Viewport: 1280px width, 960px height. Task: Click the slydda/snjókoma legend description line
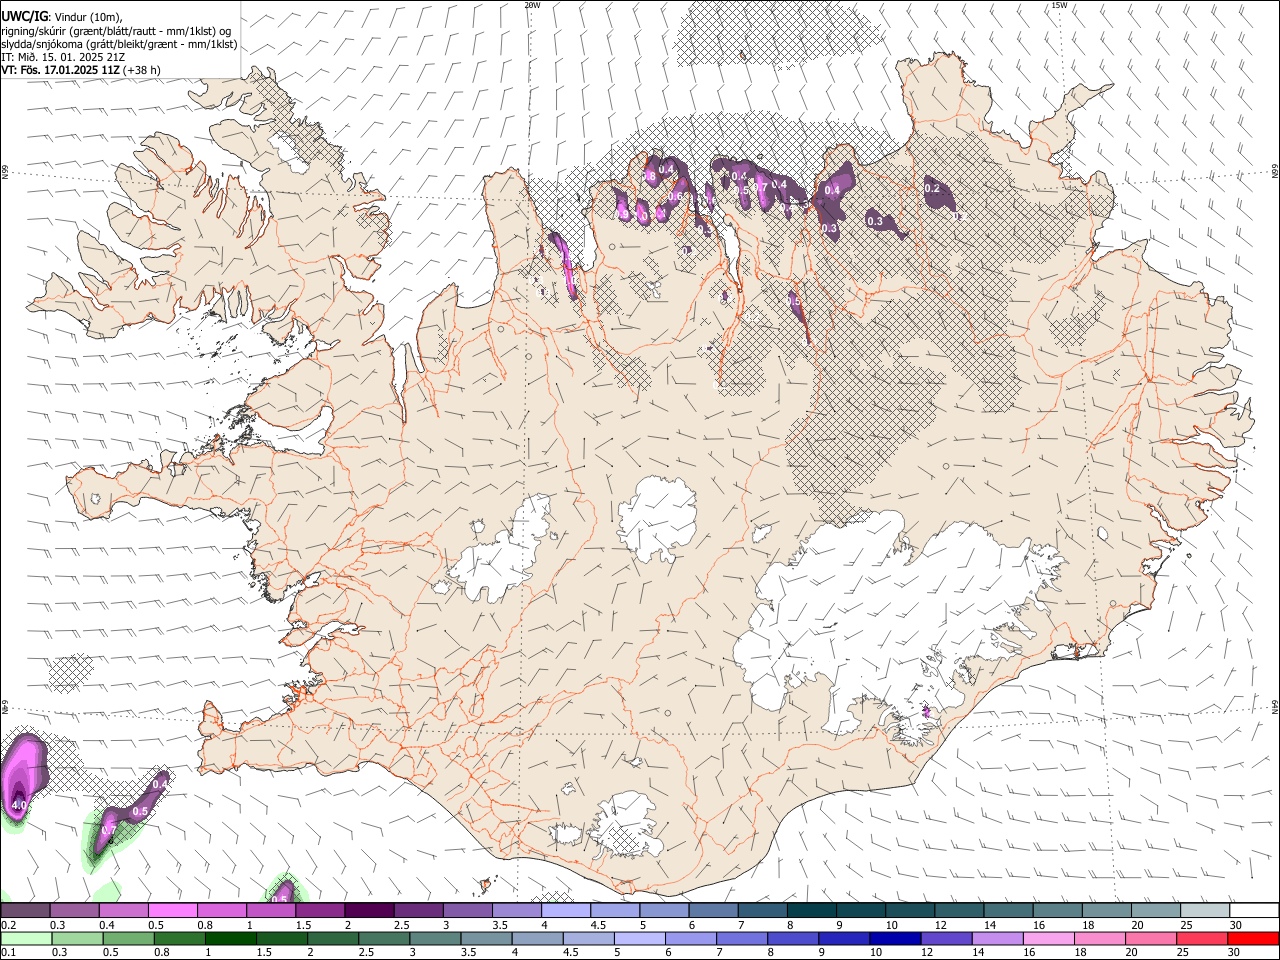click(x=119, y=44)
